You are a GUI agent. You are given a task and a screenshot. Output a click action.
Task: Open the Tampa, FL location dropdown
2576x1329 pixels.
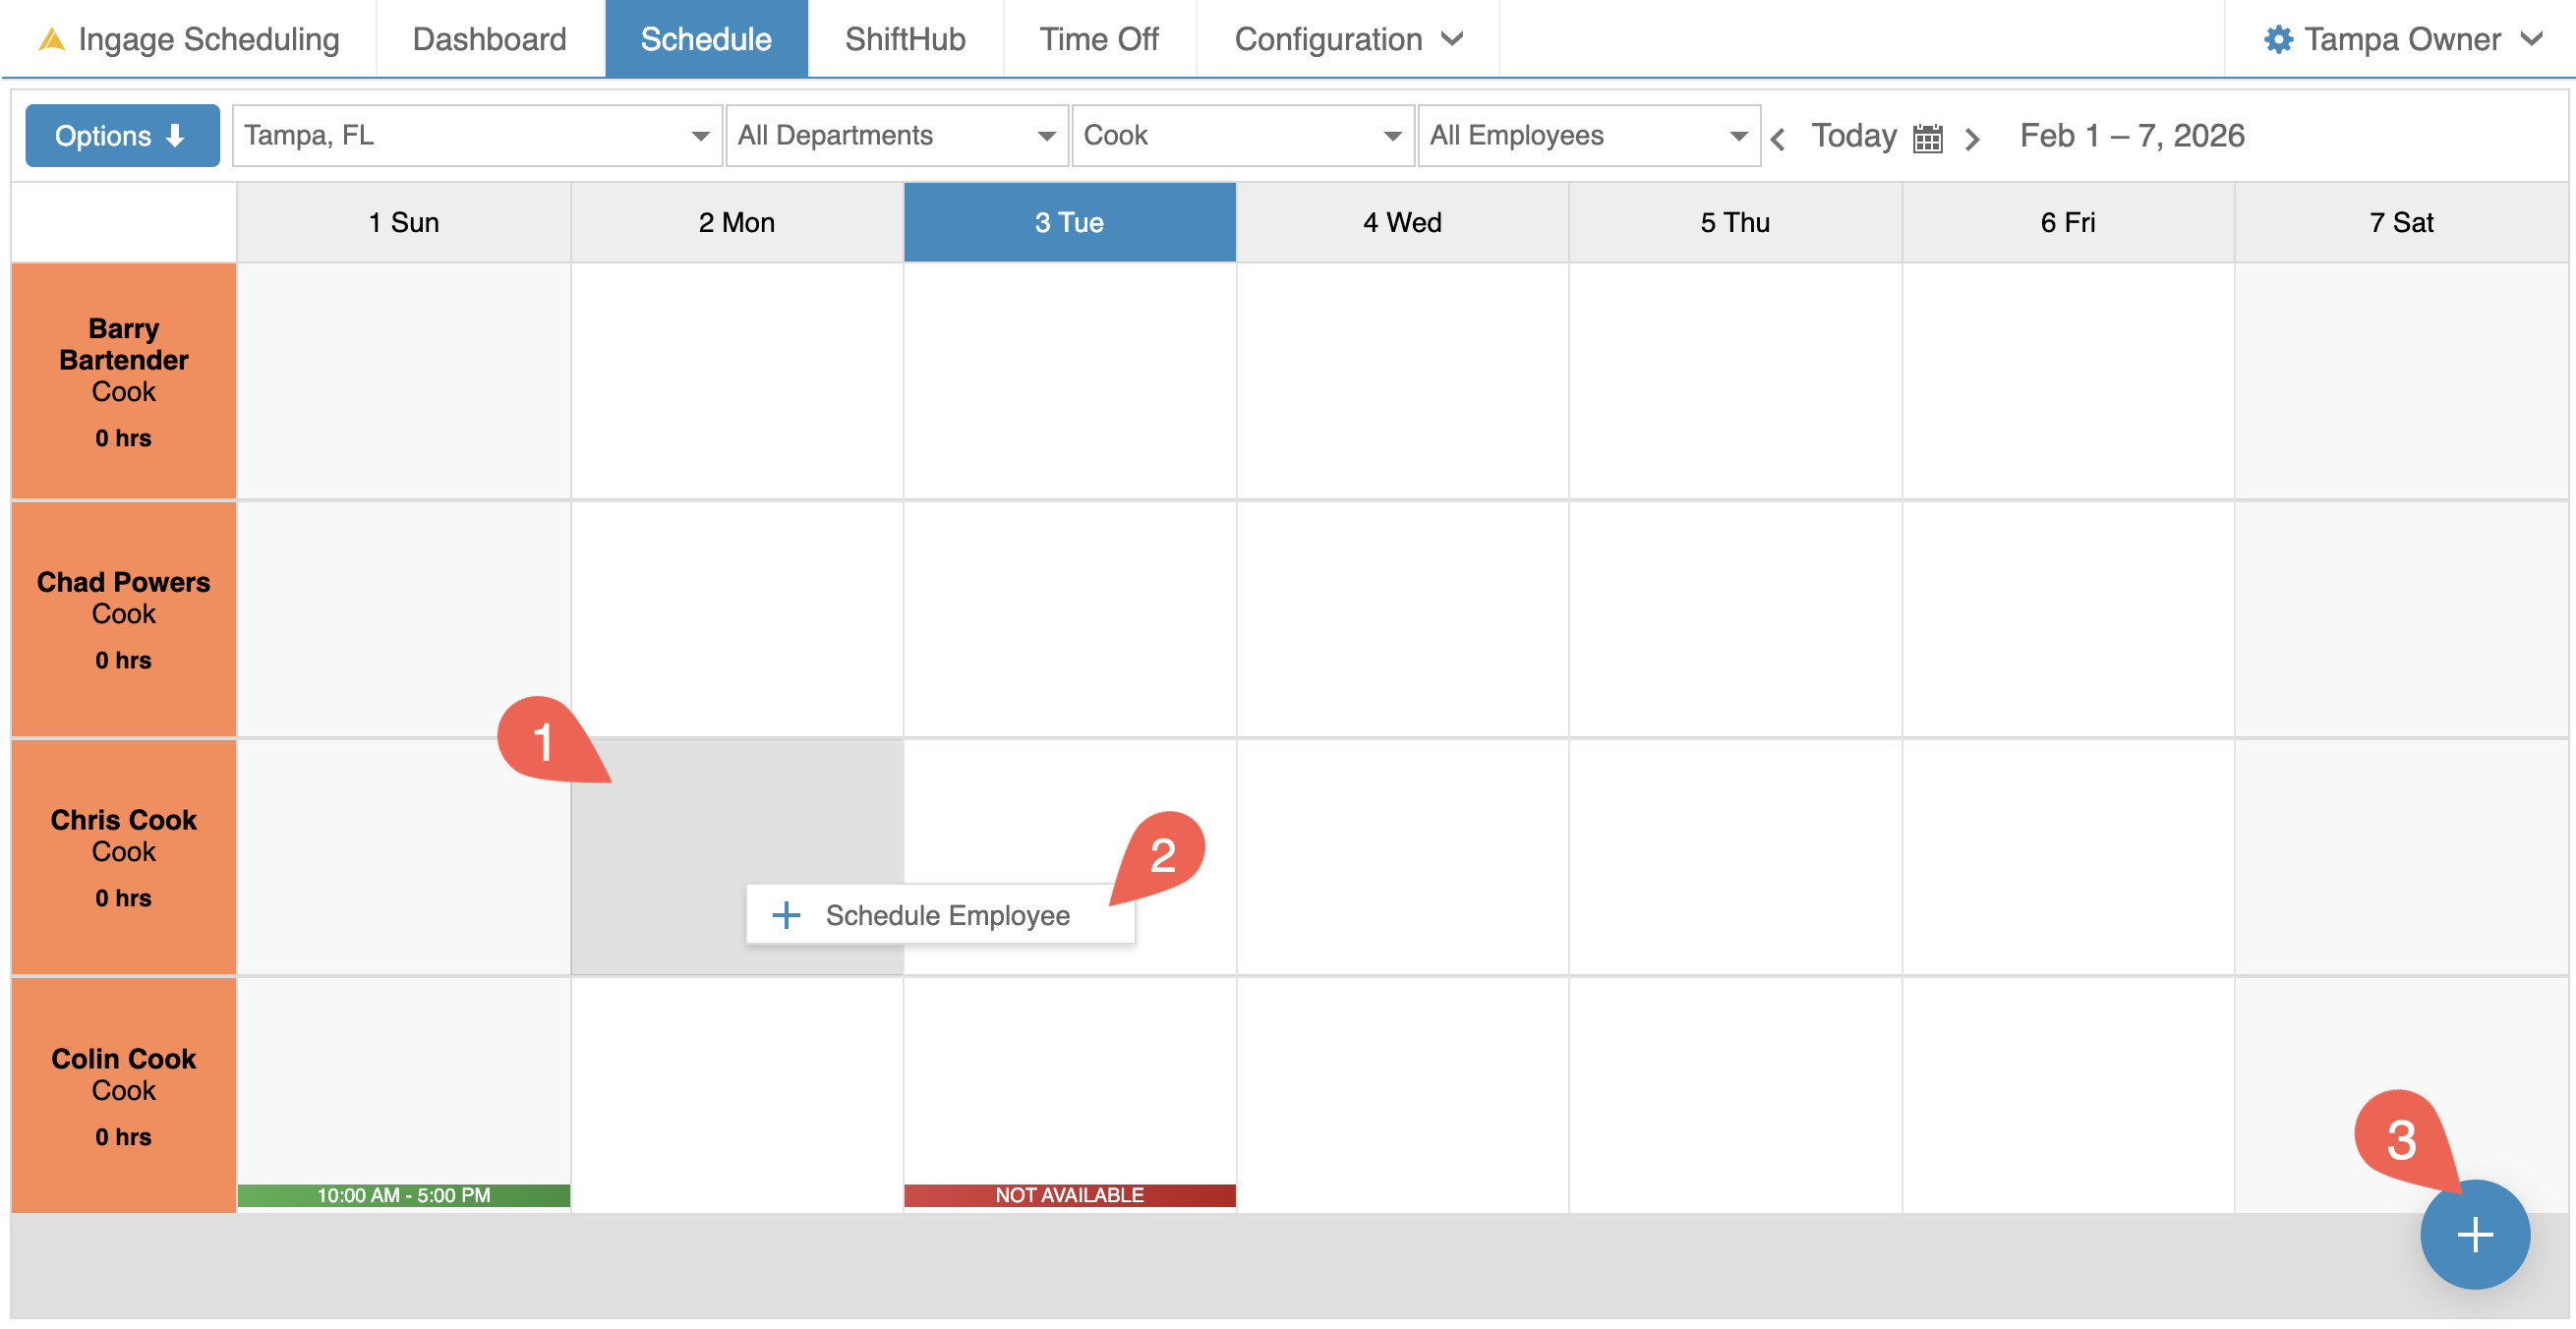pyautogui.click(x=476, y=135)
